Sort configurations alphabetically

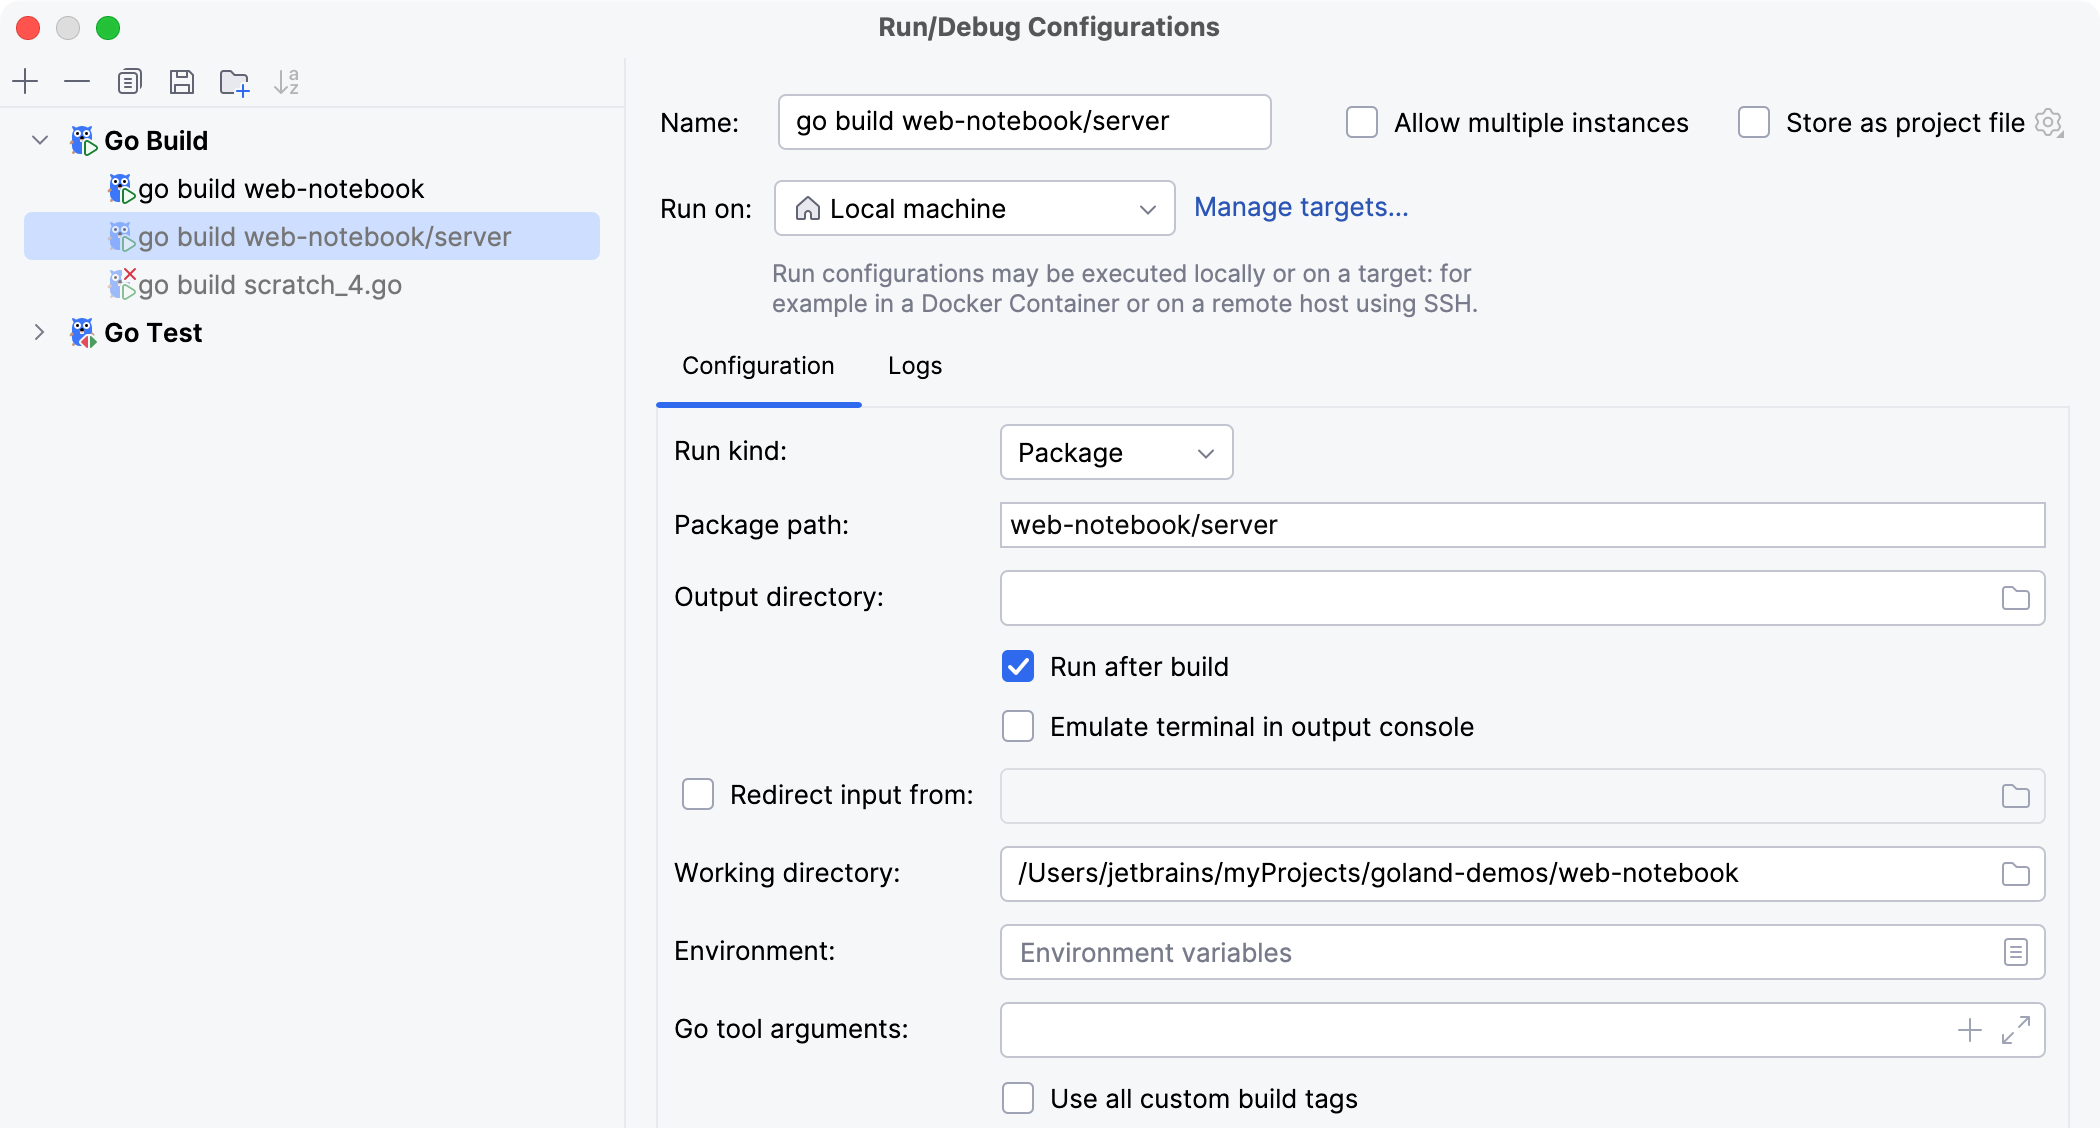click(287, 82)
